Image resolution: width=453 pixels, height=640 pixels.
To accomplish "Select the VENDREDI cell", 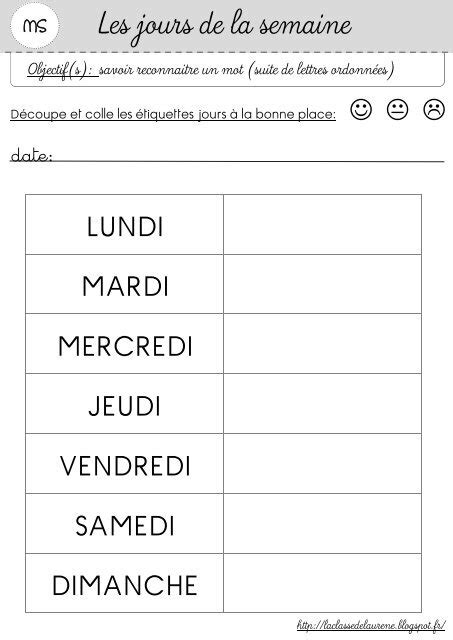I will click(x=124, y=463).
